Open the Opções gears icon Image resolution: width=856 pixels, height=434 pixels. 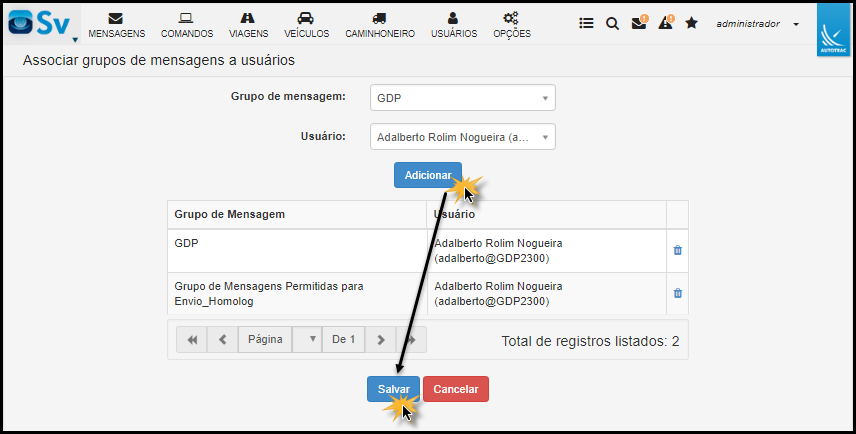[x=511, y=18]
